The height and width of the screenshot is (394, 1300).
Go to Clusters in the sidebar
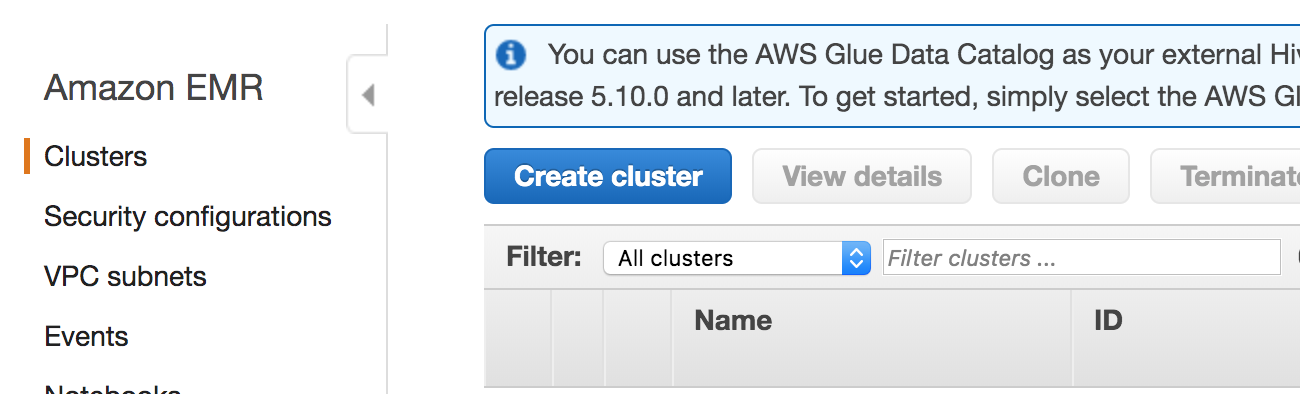coord(96,157)
